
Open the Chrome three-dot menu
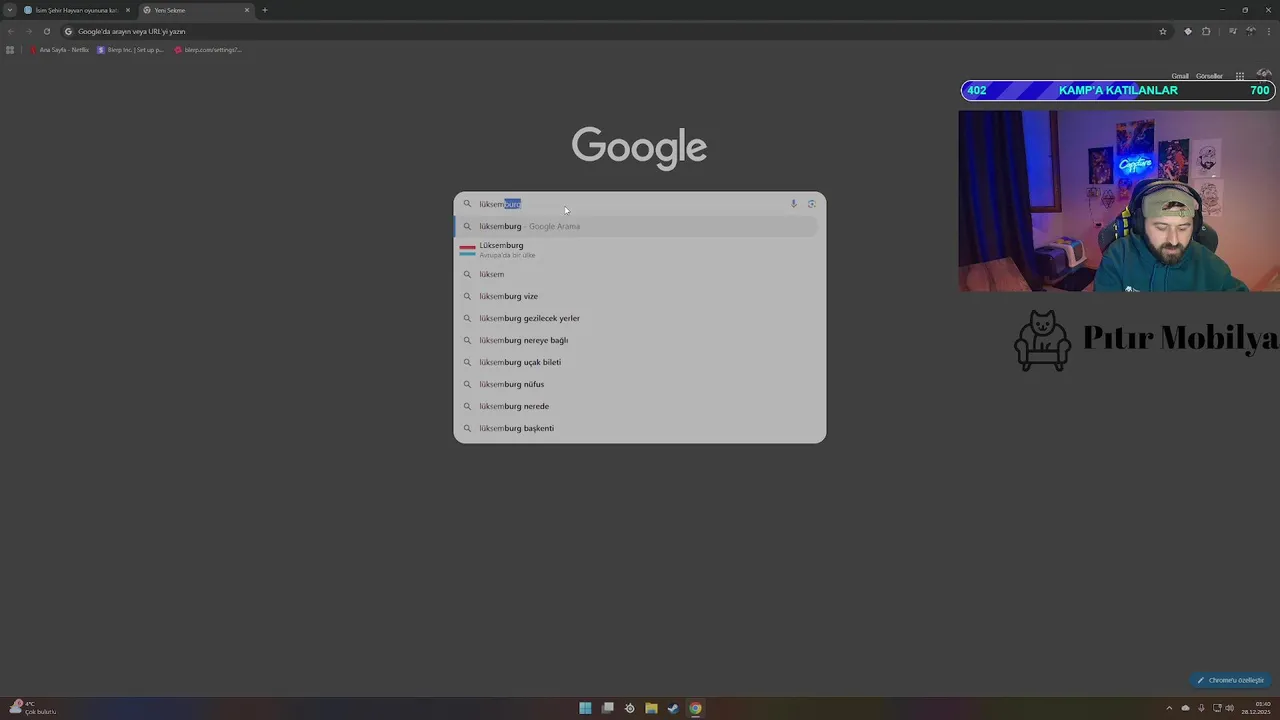point(1268,31)
